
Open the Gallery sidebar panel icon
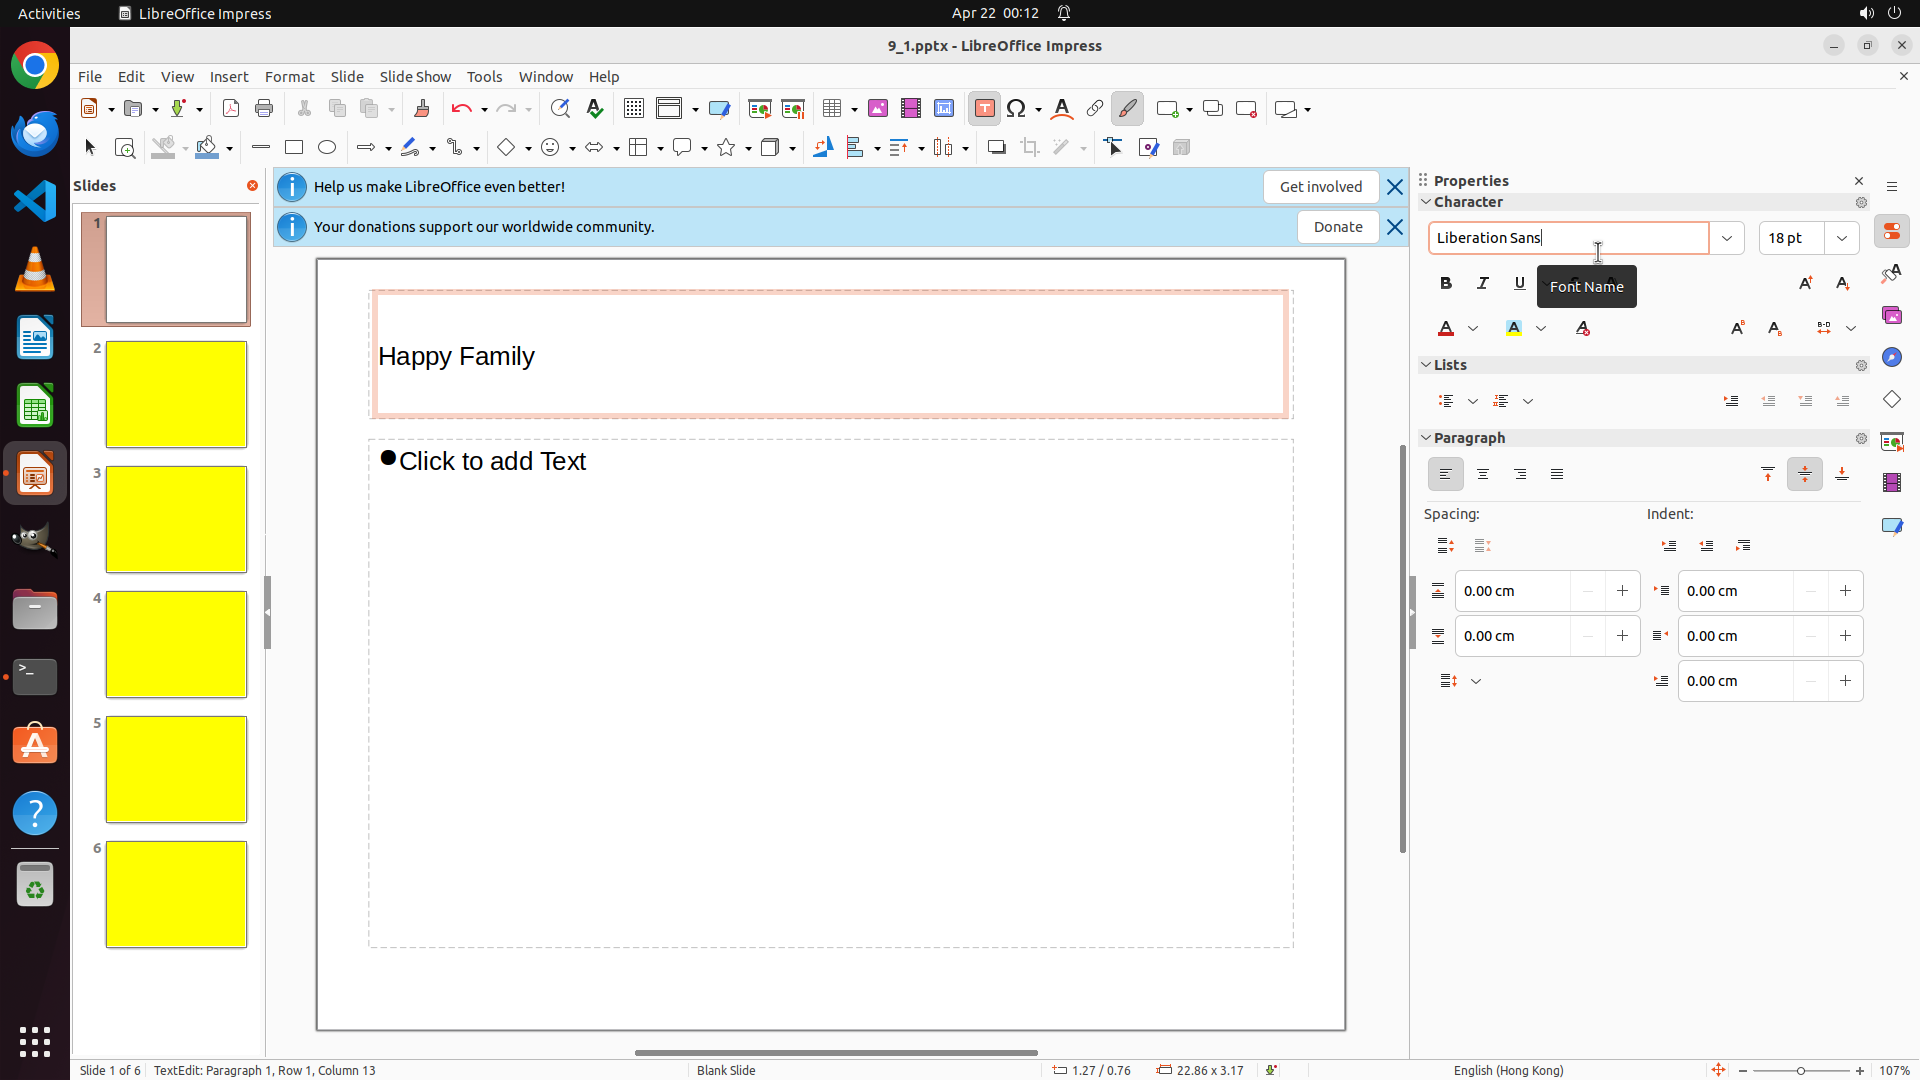1892,316
